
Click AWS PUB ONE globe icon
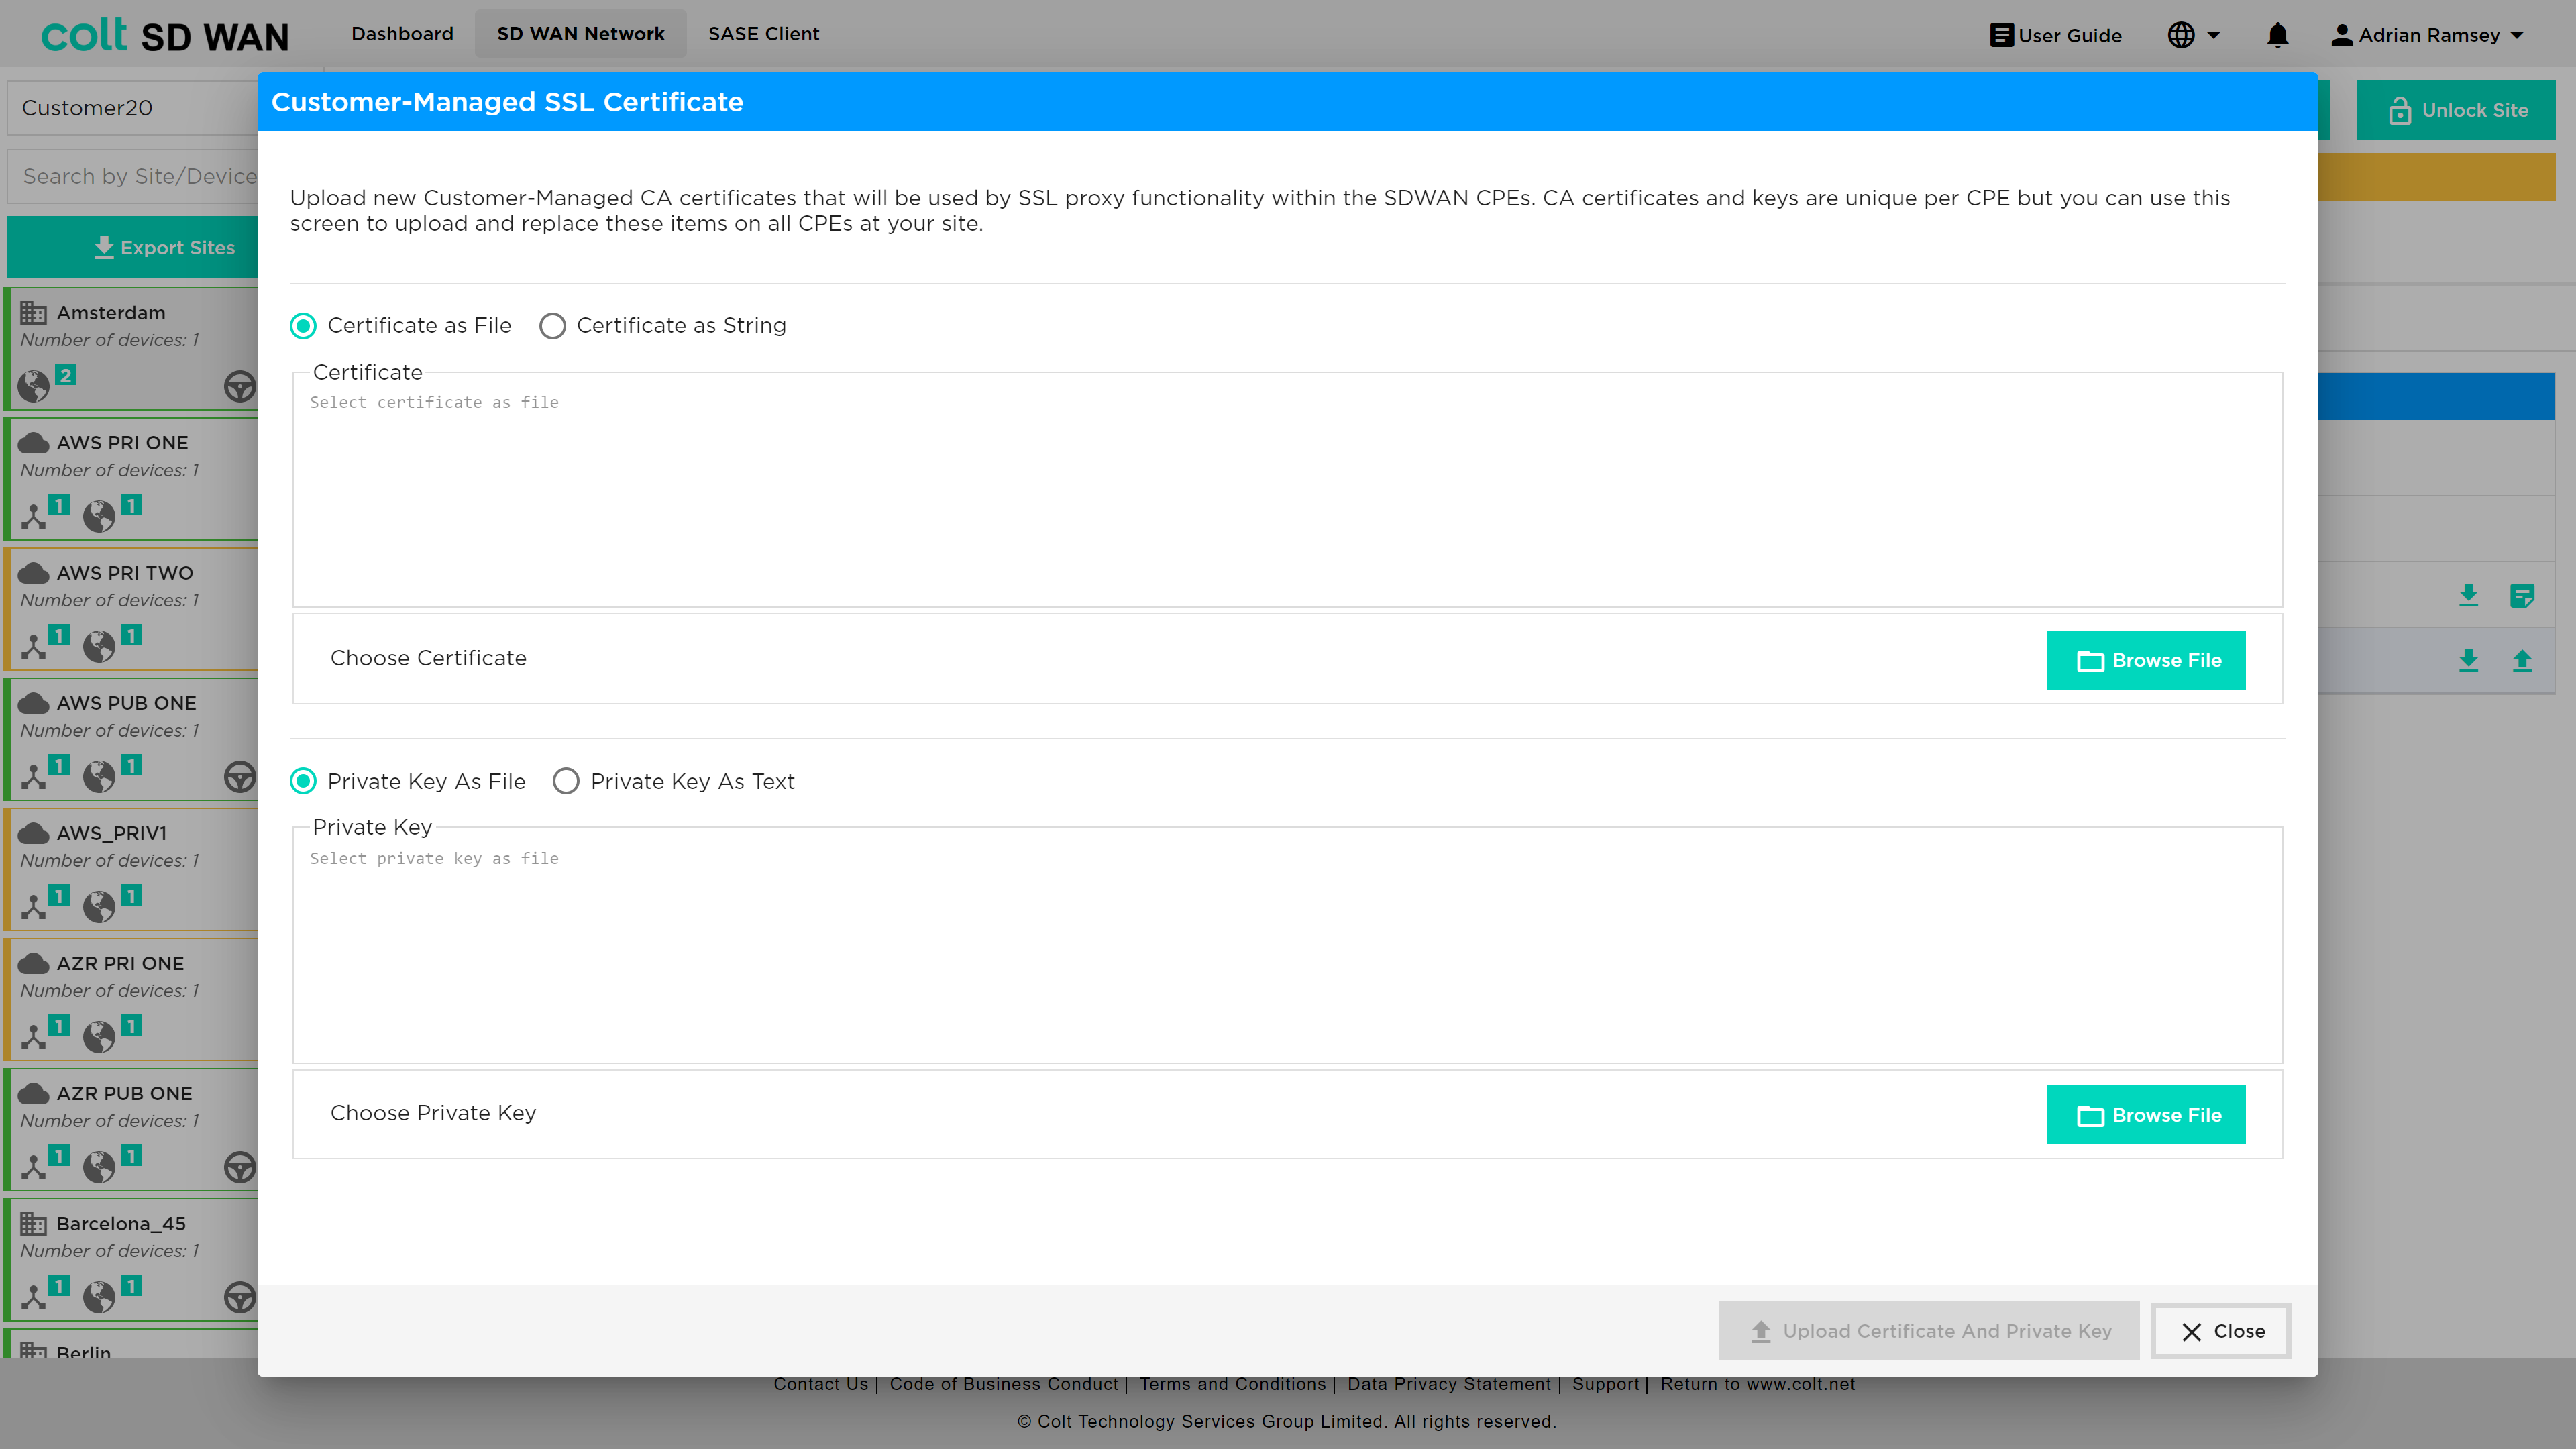(x=99, y=776)
